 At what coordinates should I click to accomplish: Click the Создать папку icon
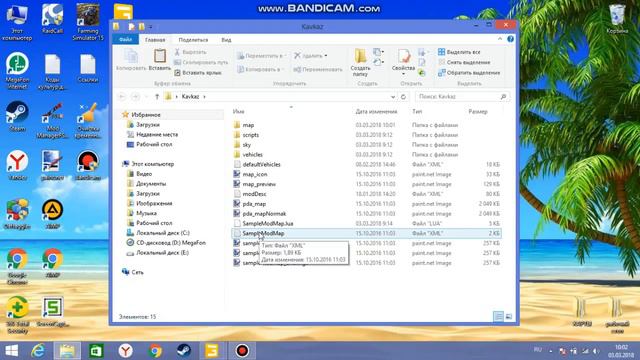point(360,56)
